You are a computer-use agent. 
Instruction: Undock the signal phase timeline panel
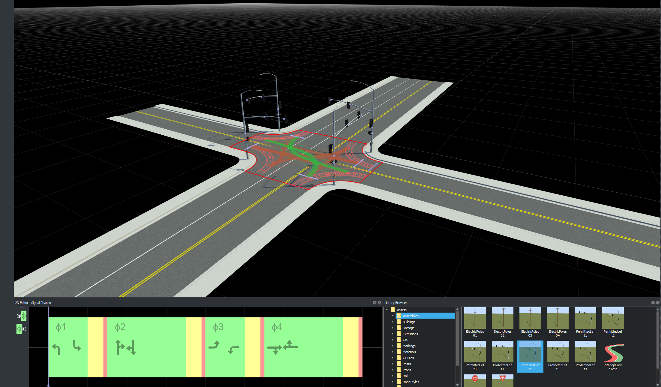pos(374,303)
